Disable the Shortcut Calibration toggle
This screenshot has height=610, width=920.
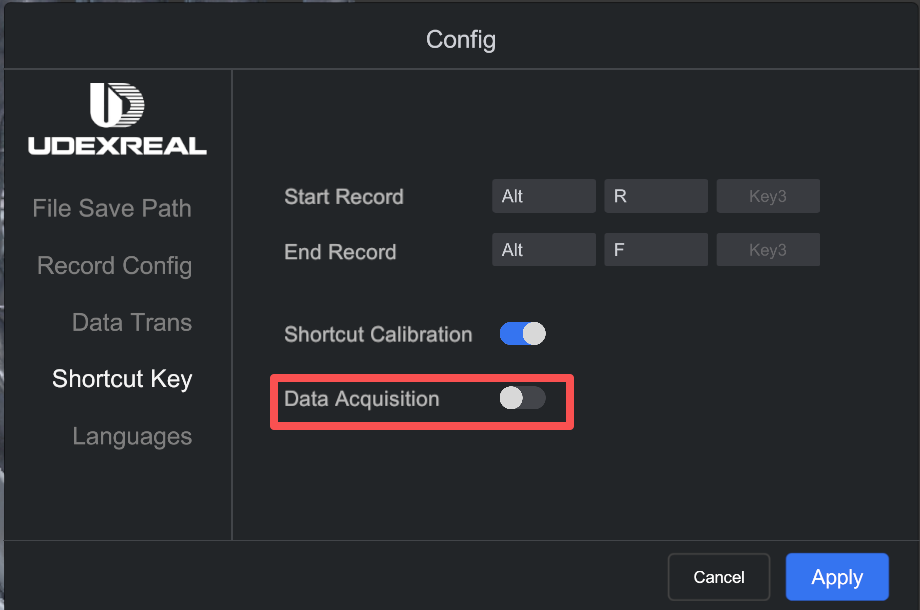[523, 334]
